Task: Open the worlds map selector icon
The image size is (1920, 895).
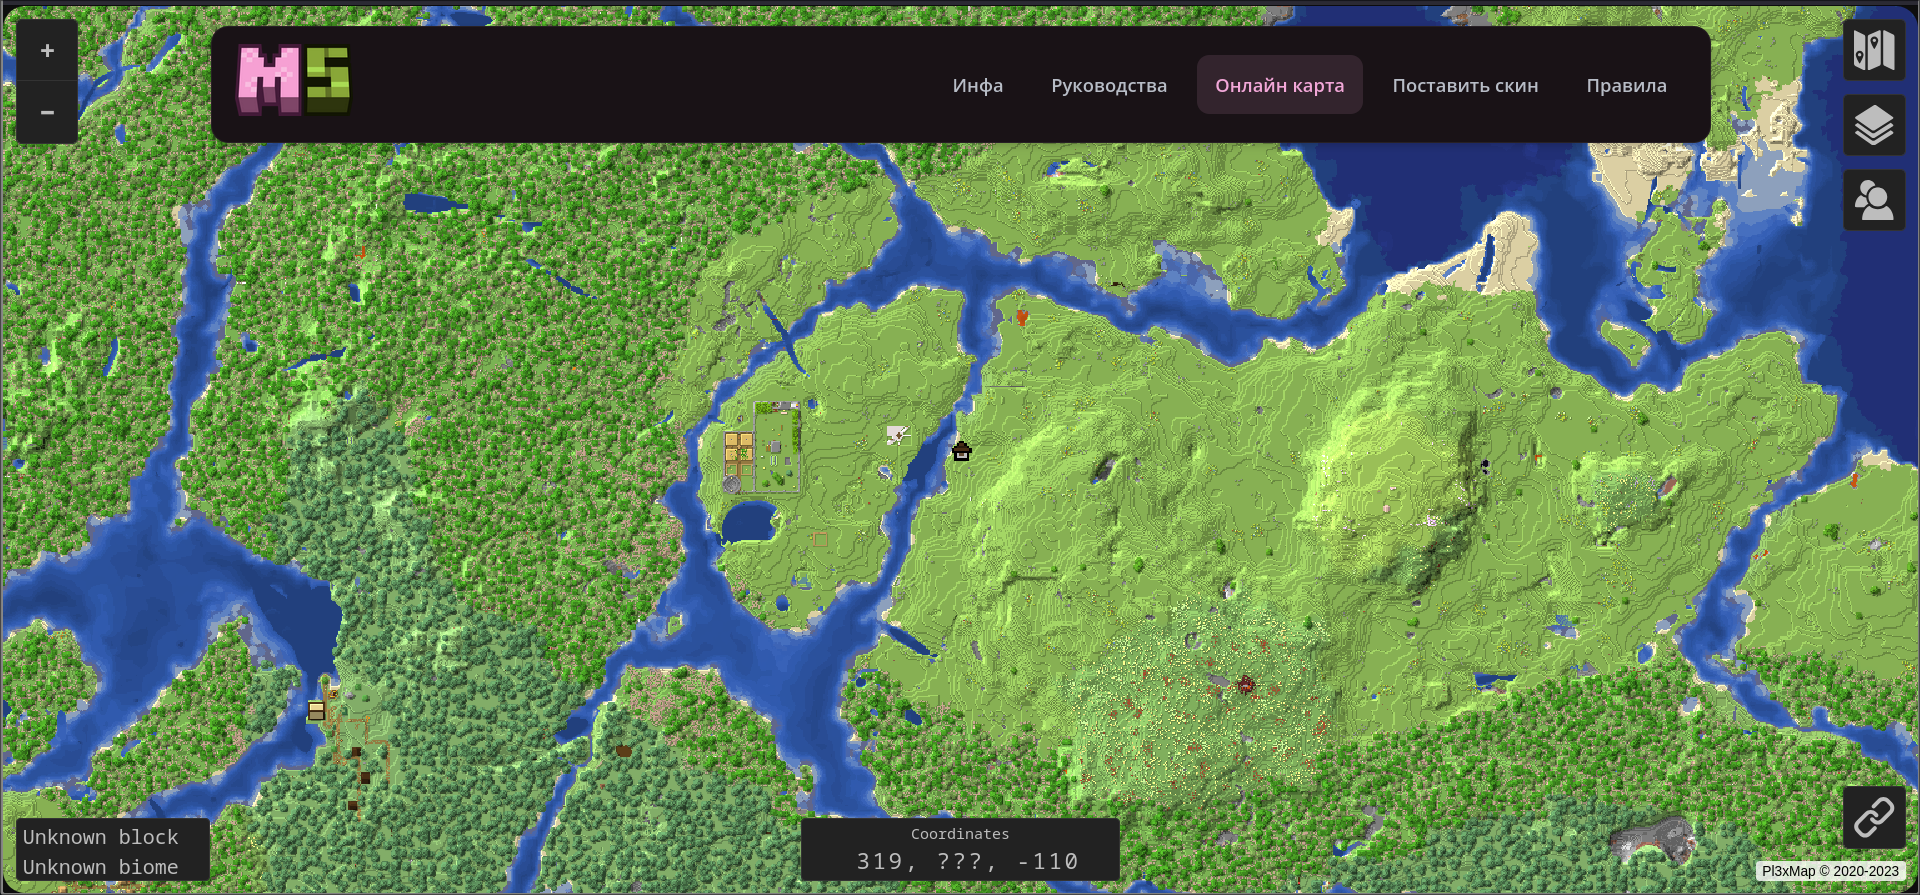Action: [1874, 50]
